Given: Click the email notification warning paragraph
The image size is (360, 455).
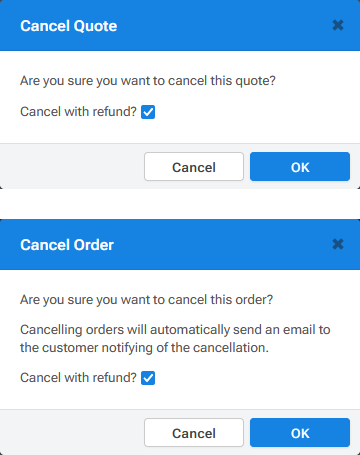Looking at the screenshot, I should [175, 339].
